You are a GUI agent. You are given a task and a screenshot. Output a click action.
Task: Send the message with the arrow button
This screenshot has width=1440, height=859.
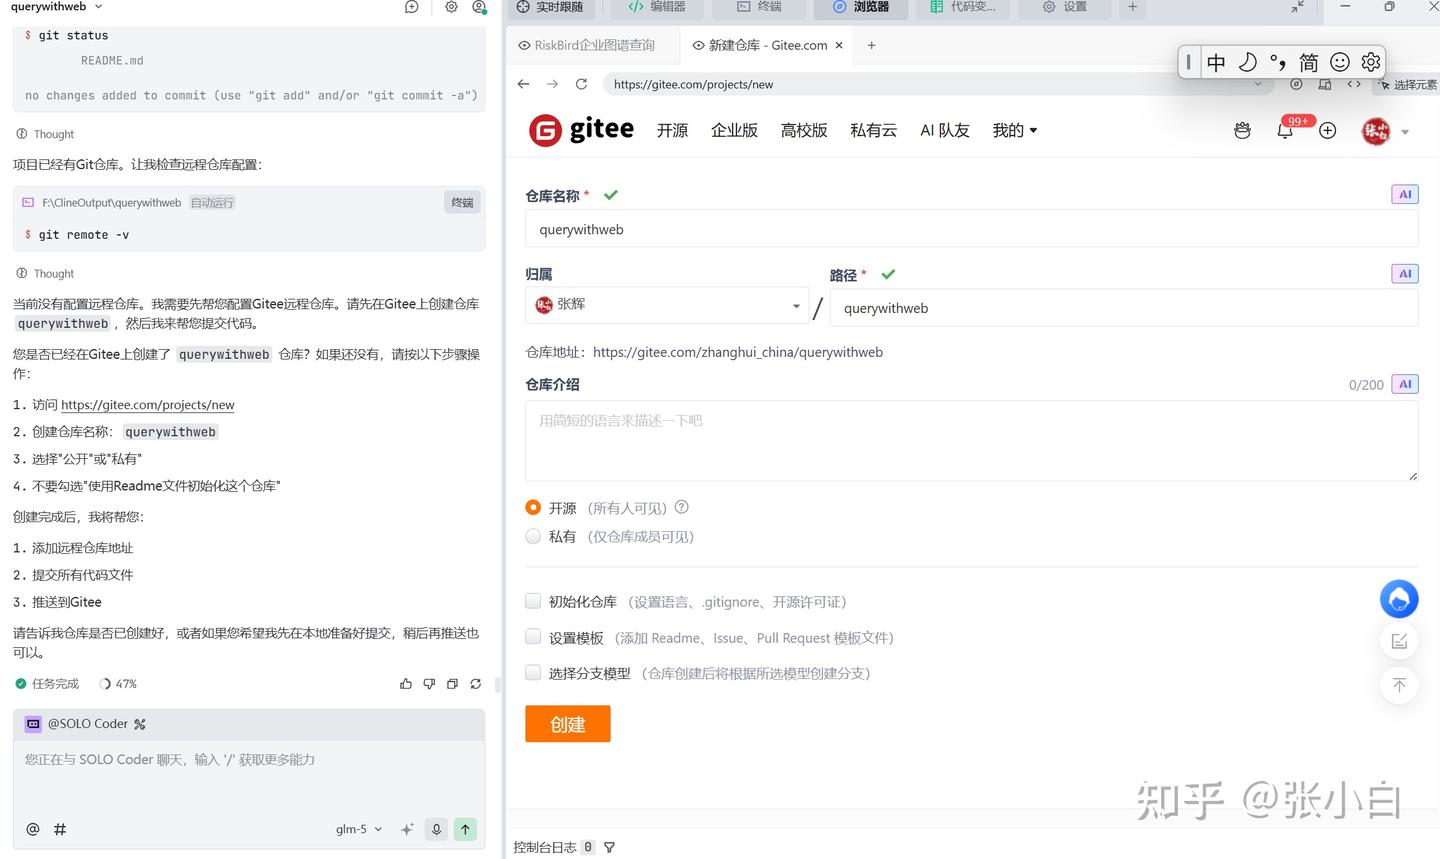(465, 829)
